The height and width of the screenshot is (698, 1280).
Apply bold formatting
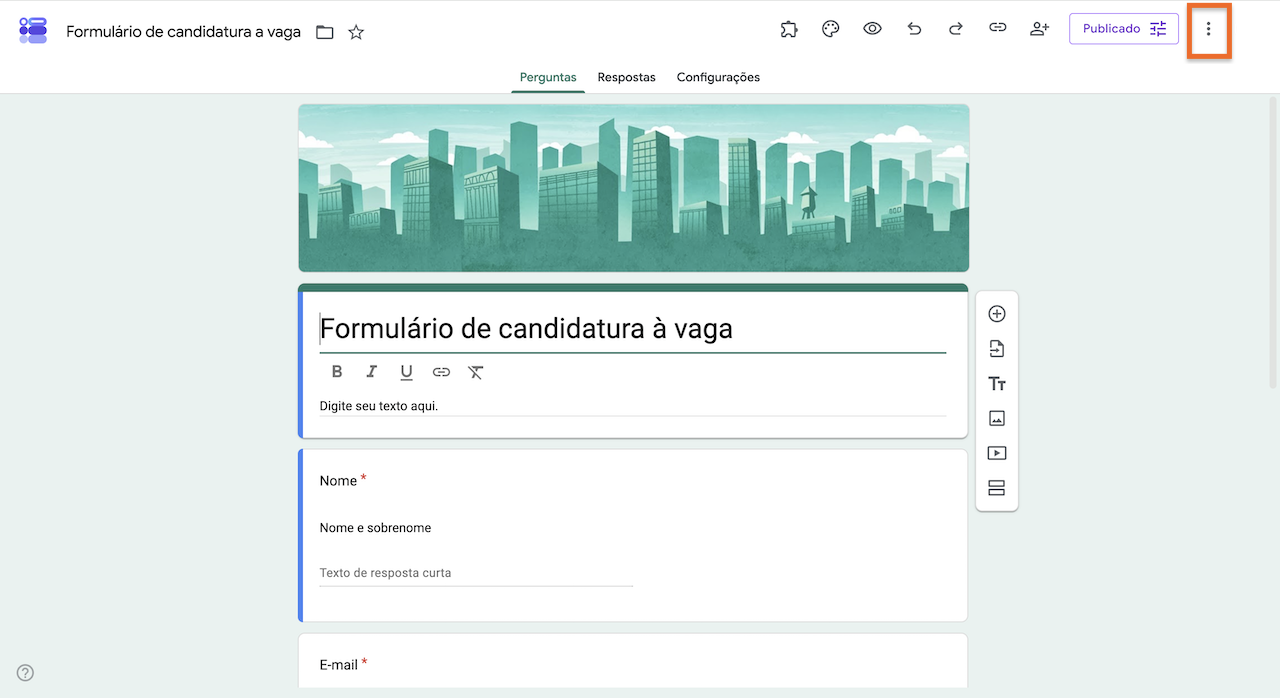click(x=337, y=372)
